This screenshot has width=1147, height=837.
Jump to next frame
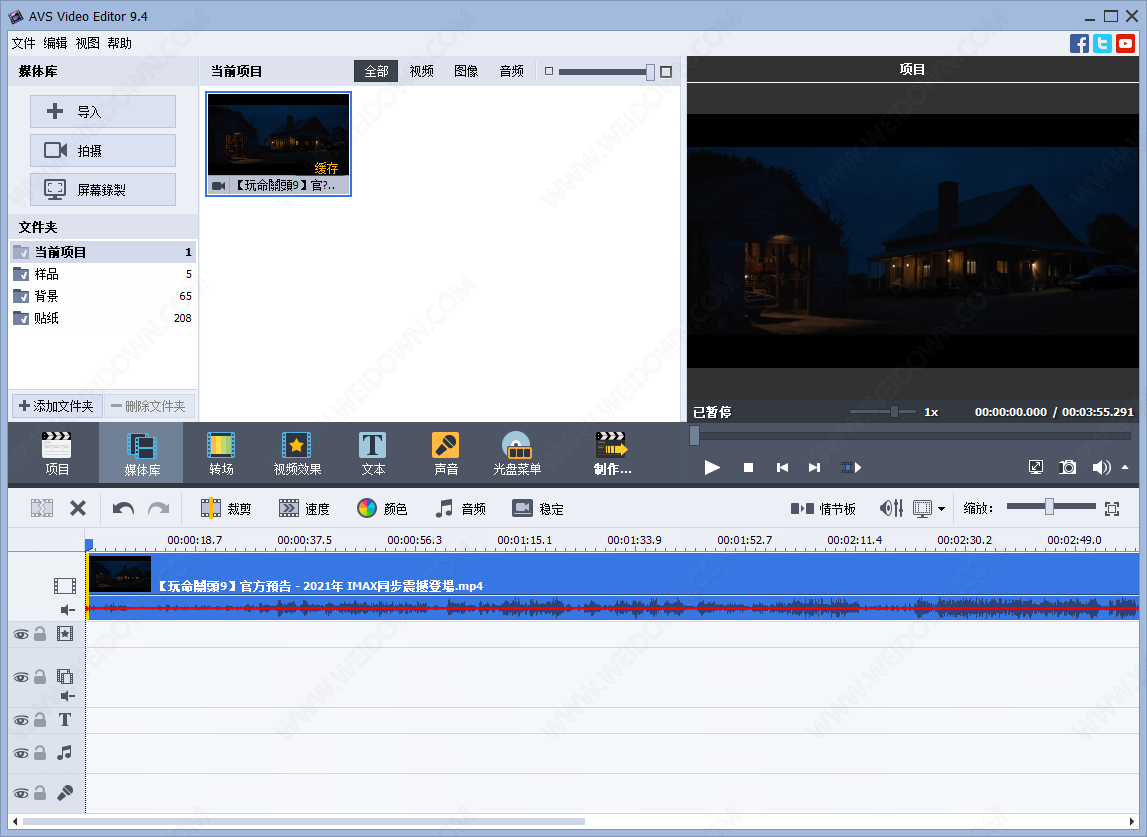[x=814, y=467]
